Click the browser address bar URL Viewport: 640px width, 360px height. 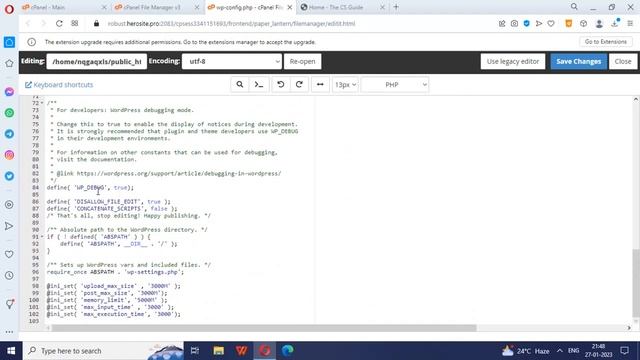tap(231, 24)
